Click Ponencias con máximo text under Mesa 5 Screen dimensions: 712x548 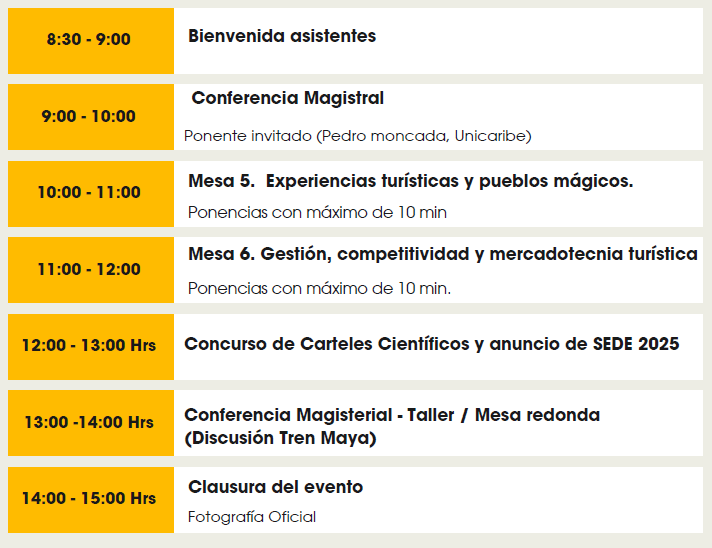[317, 212]
